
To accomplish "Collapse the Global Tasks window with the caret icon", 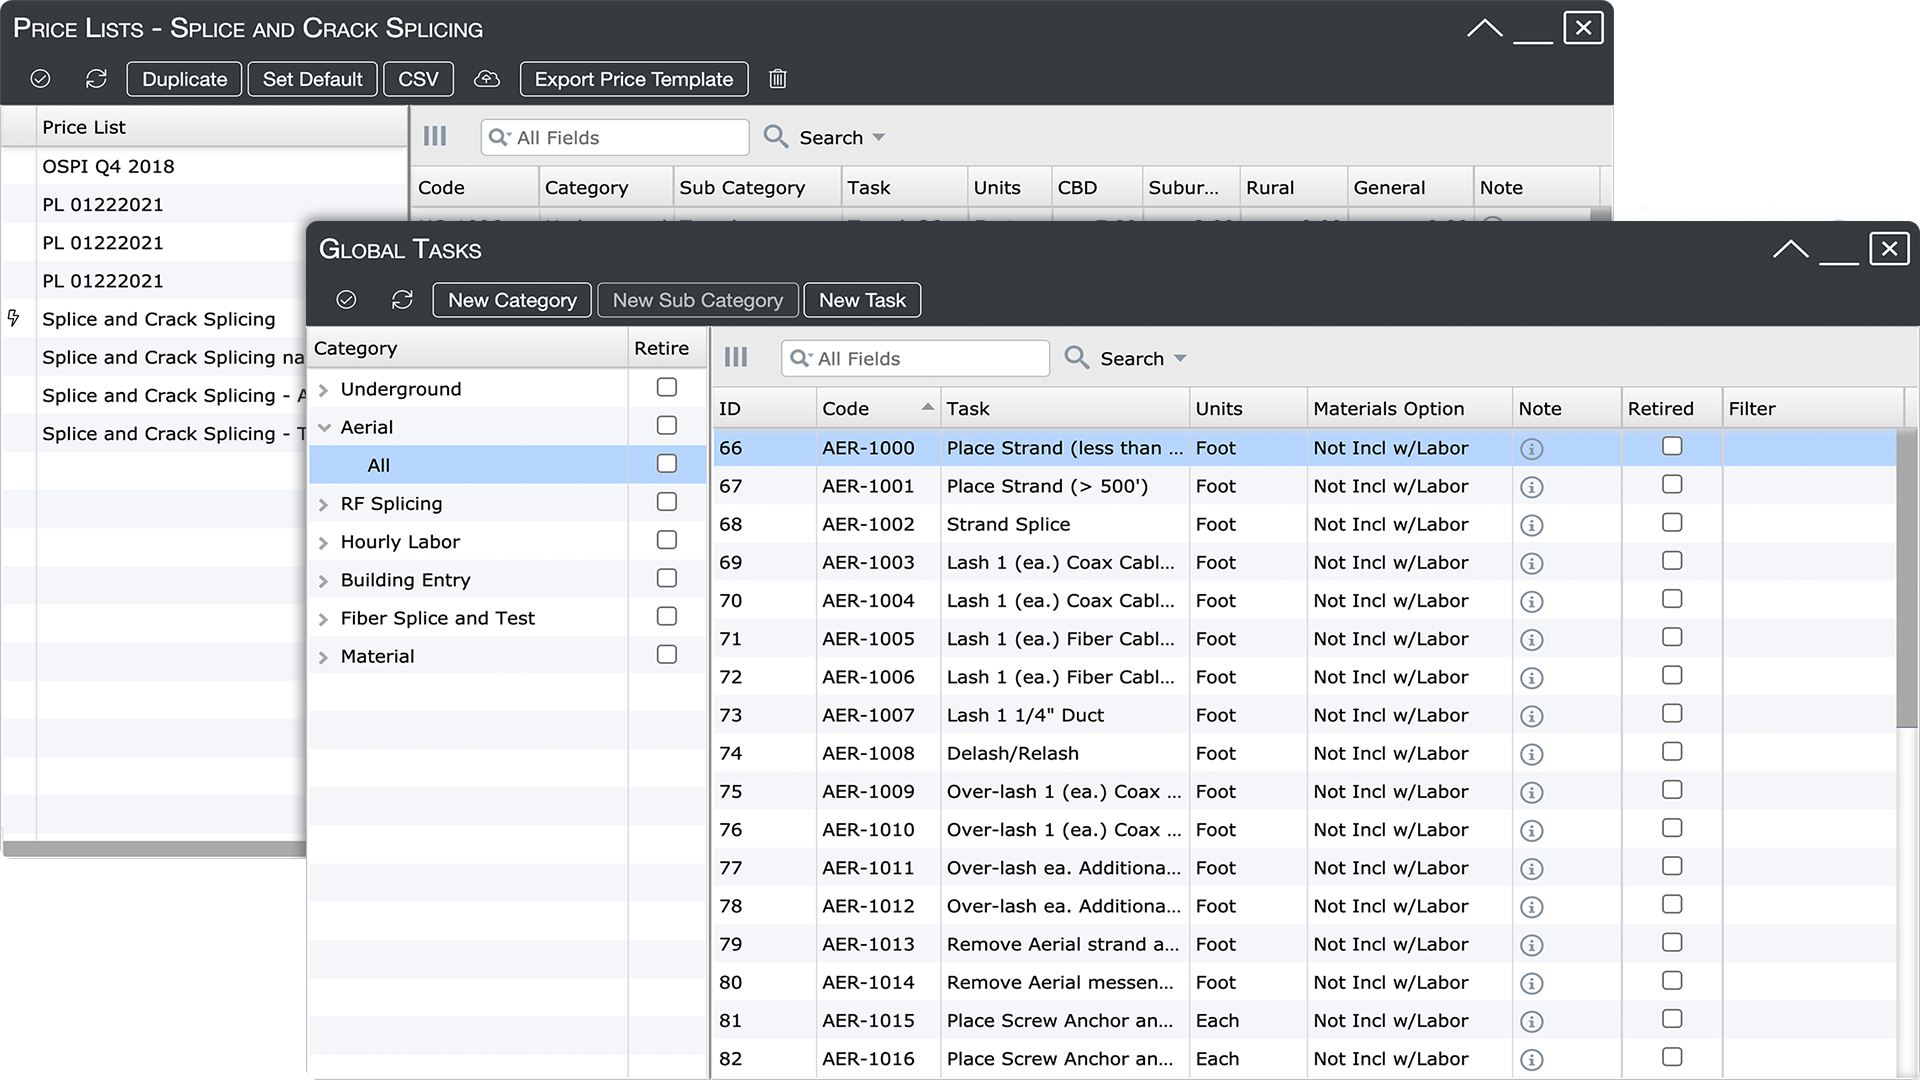I will click(x=1790, y=249).
